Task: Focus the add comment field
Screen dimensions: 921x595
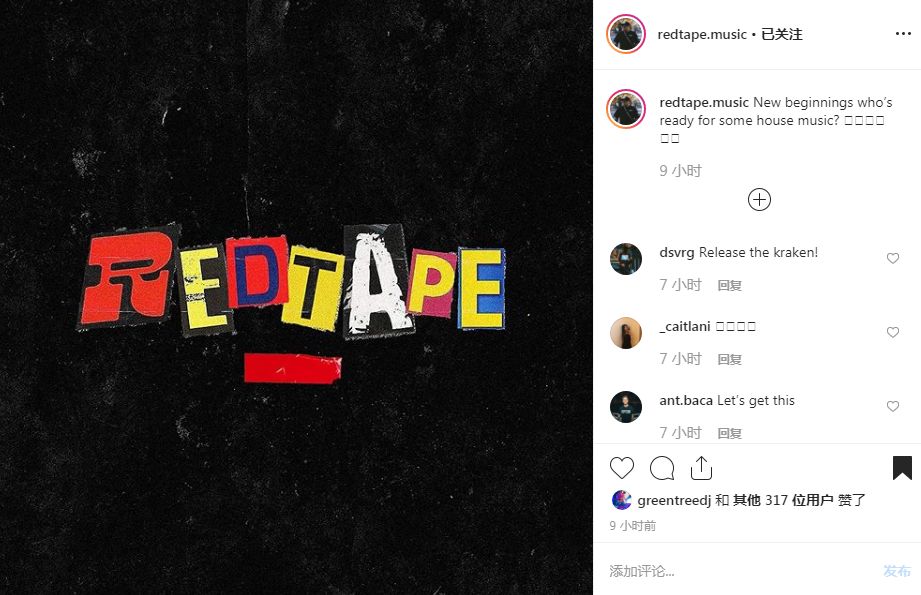Action: pos(740,570)
